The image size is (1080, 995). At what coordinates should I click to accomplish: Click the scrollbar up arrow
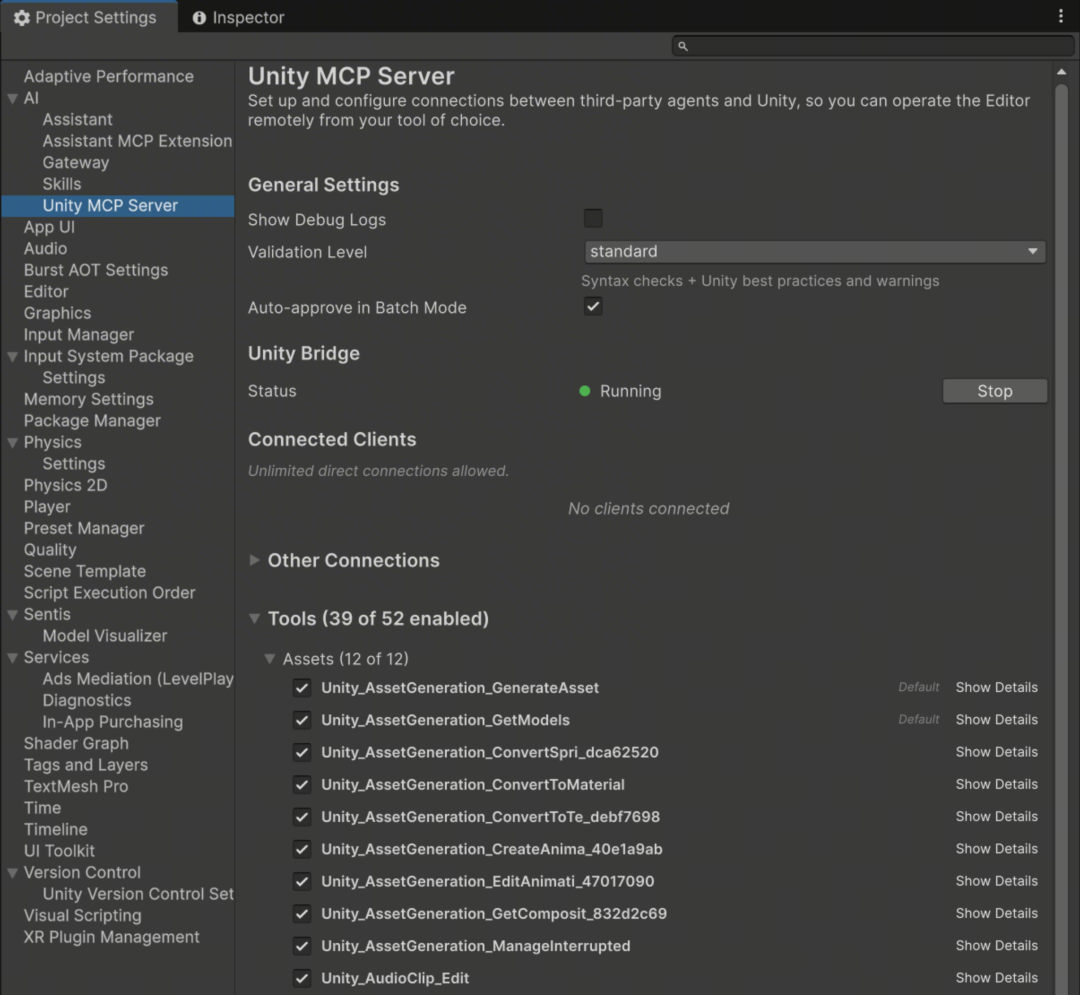1061,72
